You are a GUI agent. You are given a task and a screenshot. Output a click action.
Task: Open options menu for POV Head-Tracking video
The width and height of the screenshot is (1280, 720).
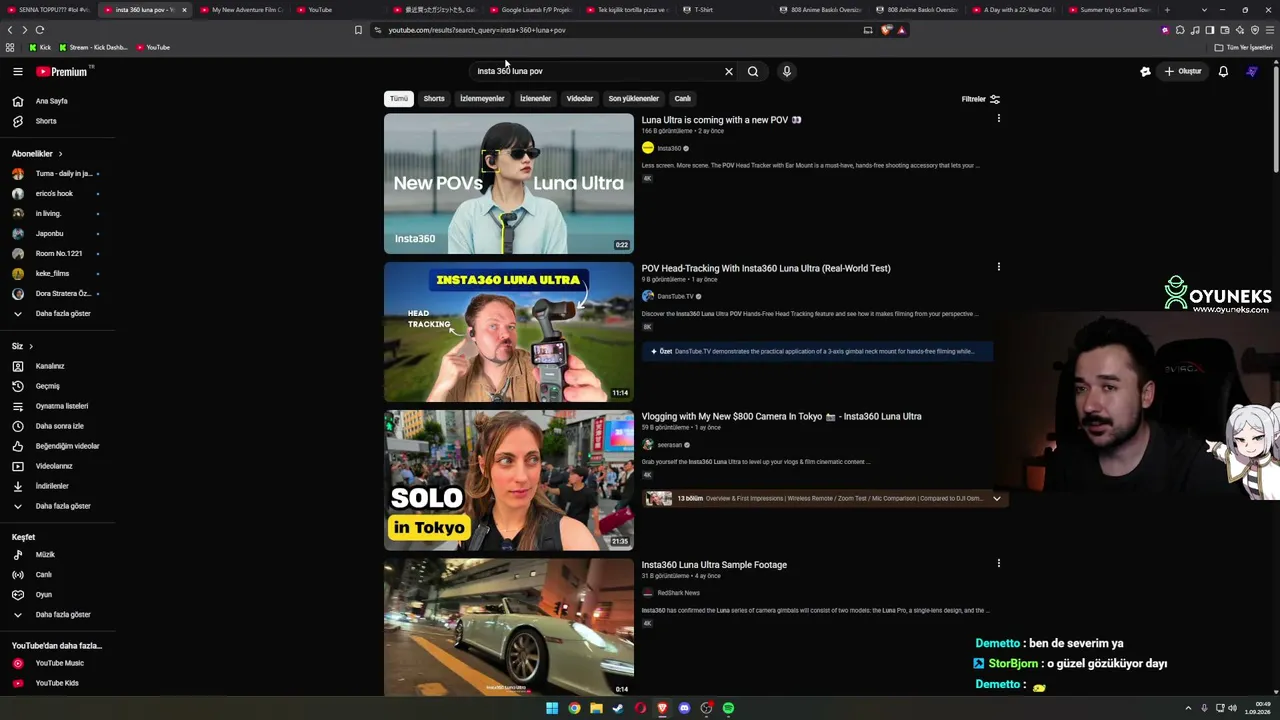(998, 267)
